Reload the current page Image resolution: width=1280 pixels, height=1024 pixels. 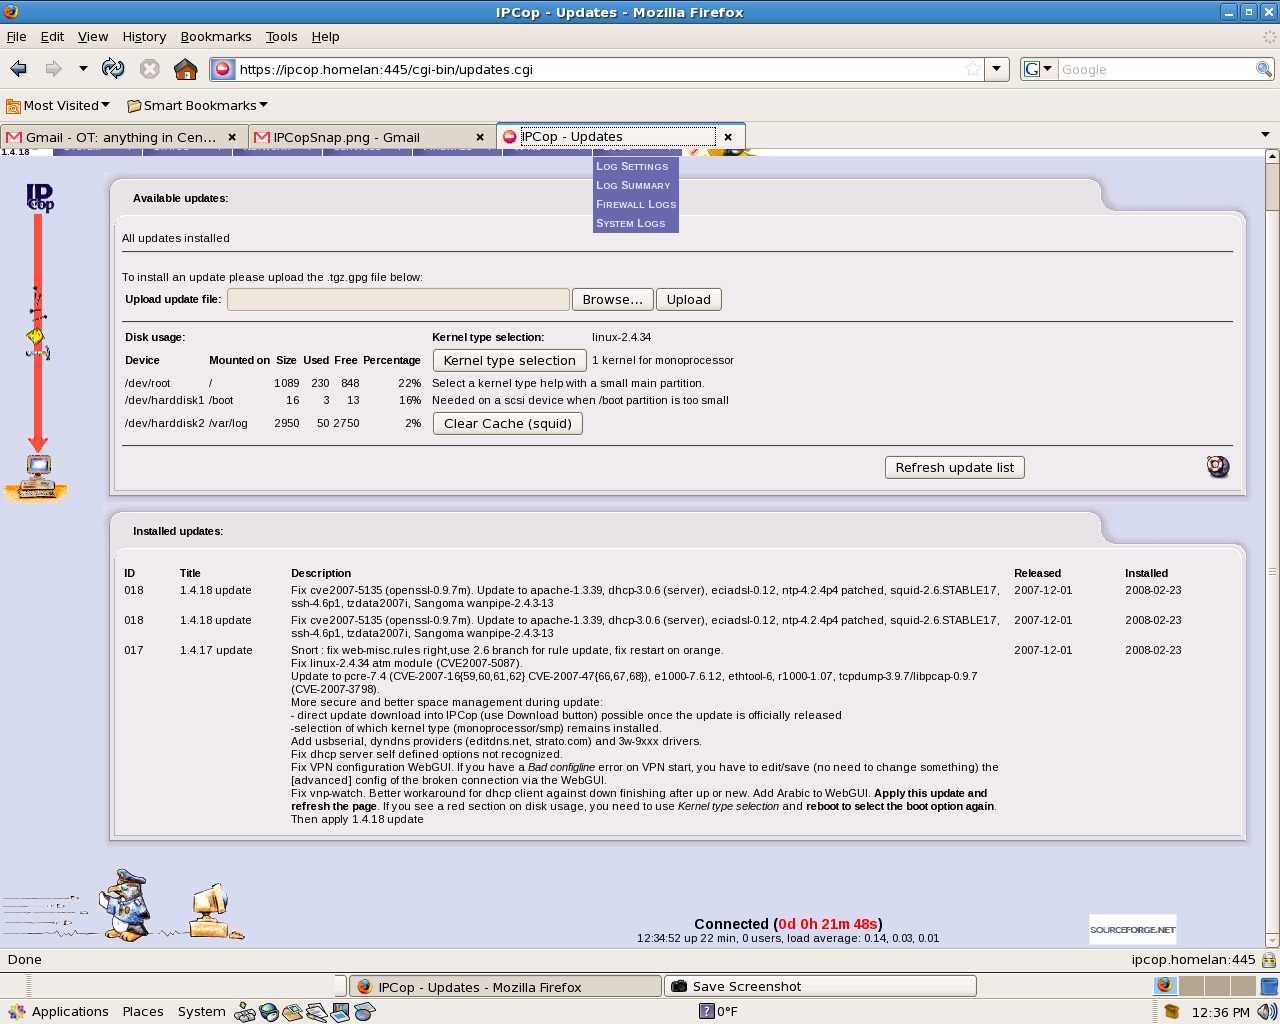[113, 69]
